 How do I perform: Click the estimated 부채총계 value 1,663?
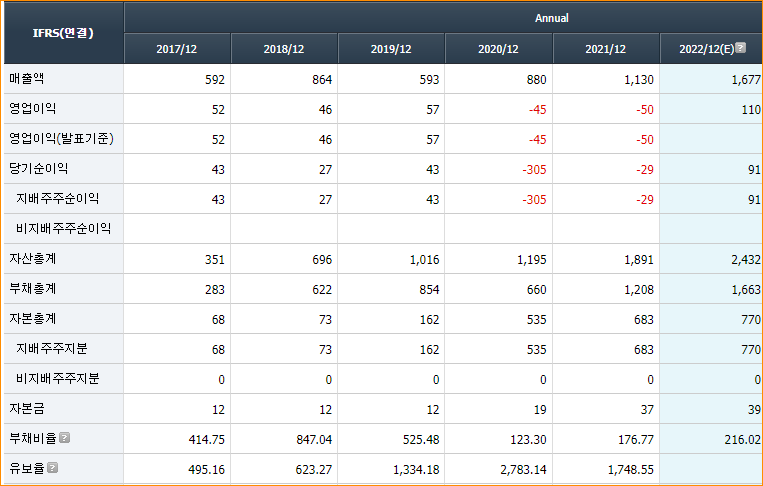pos(746,290)
